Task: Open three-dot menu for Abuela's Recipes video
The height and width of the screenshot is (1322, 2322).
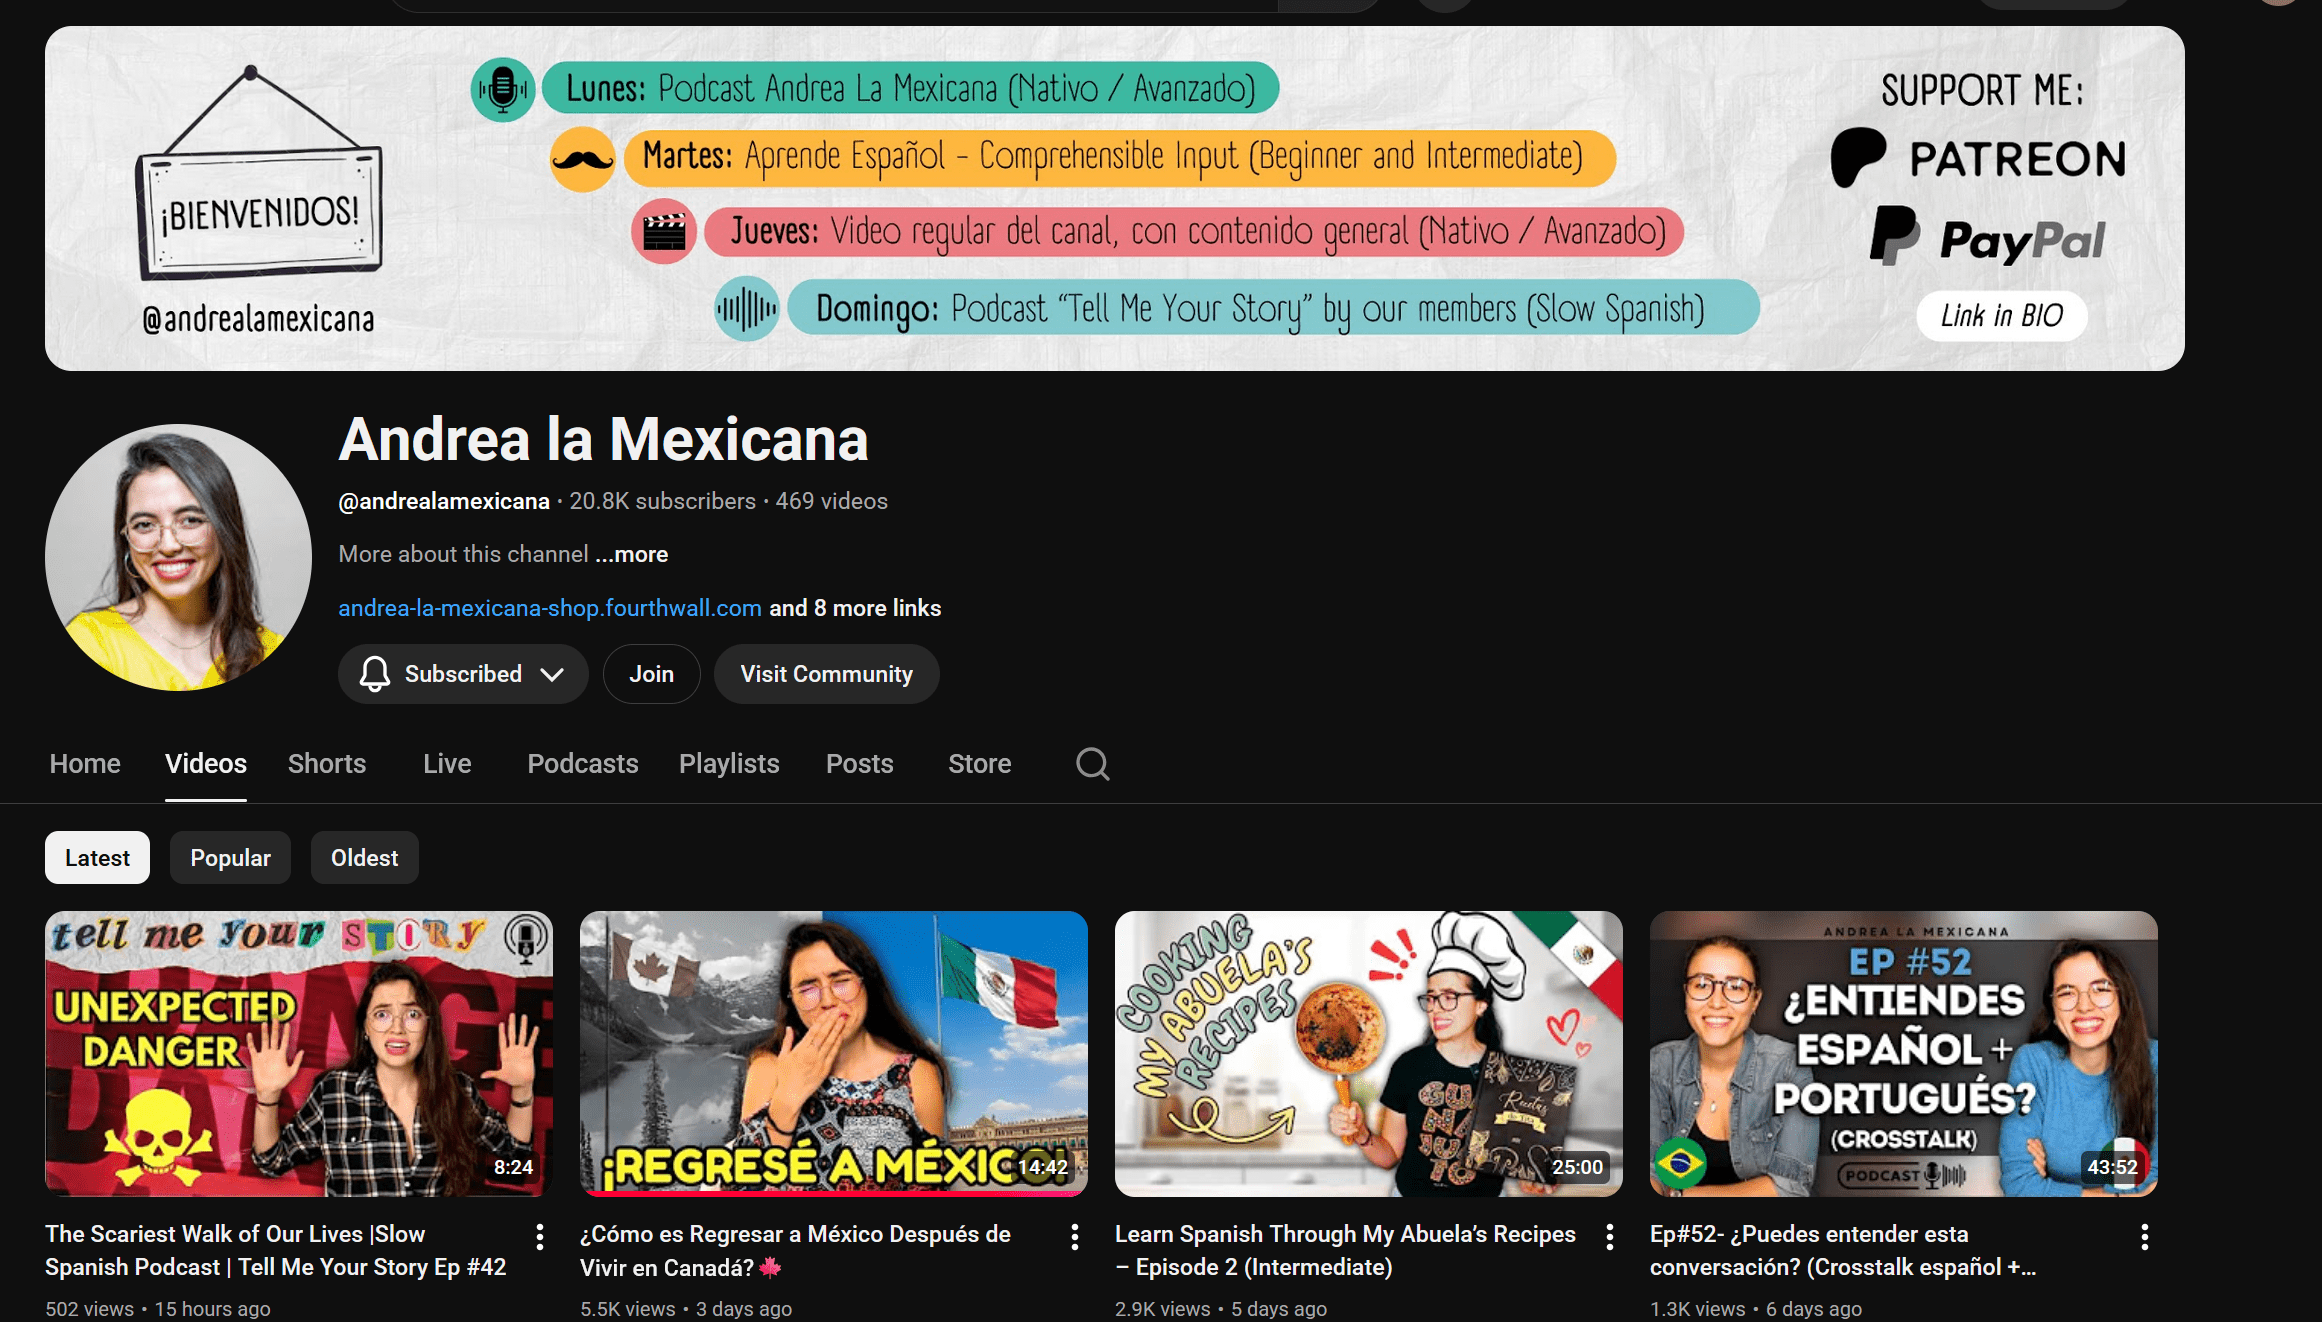Action: coord(1610,1237)
